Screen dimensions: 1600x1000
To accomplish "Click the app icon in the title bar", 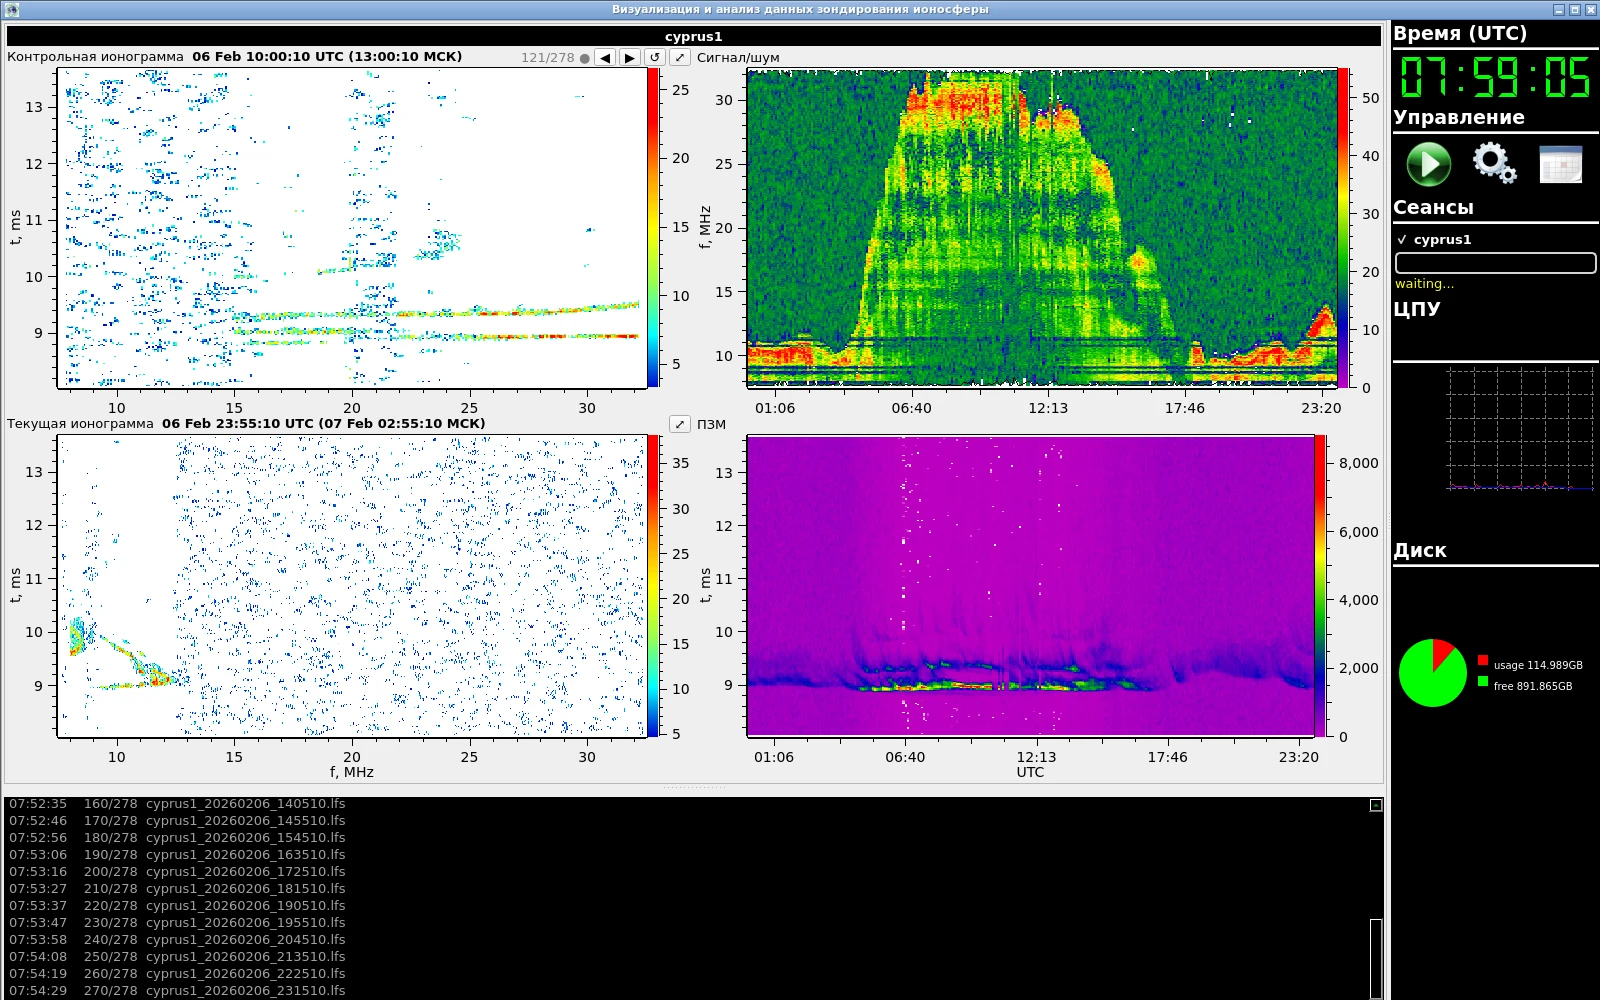I will [x=11, y=9].
